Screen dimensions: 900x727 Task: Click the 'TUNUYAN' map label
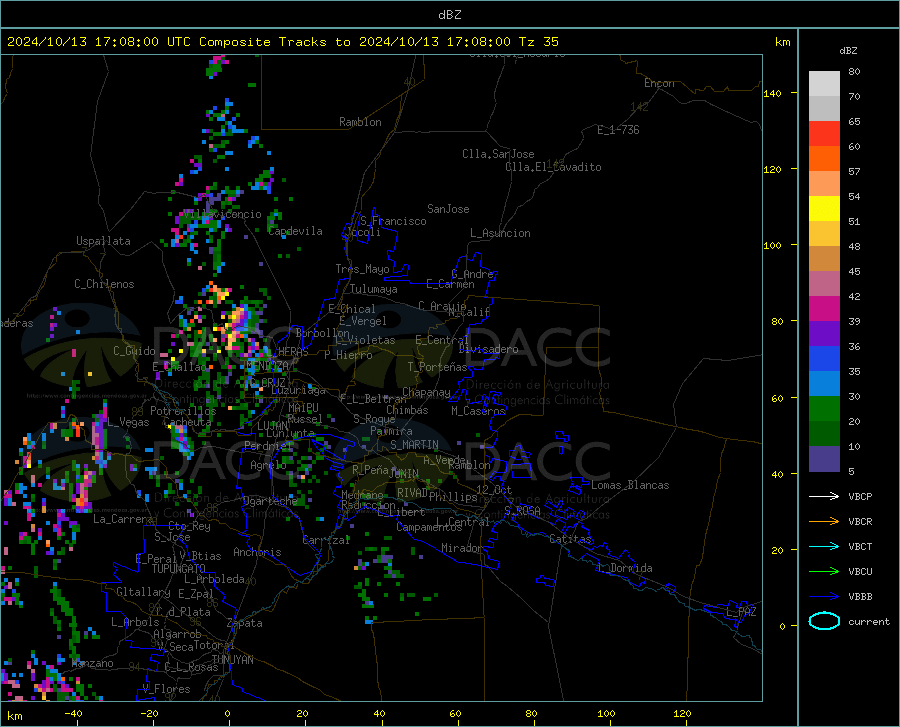232,660
